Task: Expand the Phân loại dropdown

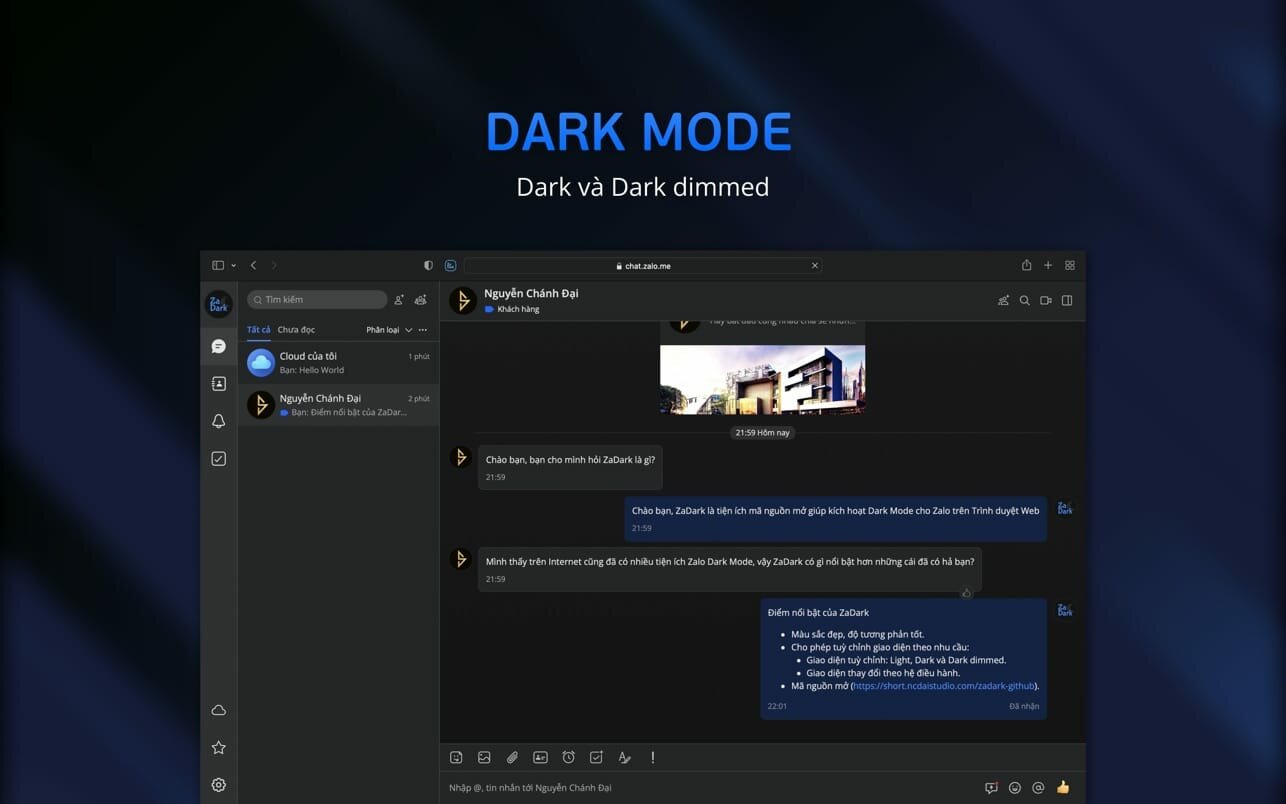Action: coord(389,330)
